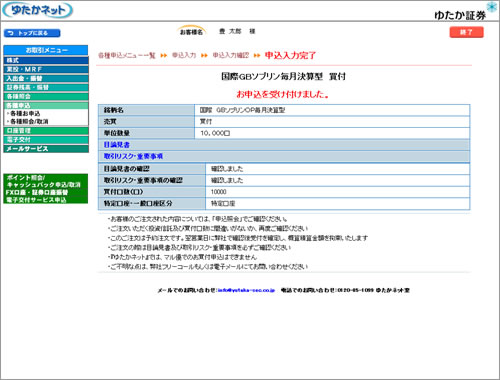Open the 各種照会 menu

pyautogui.click(x=46, y=96)
